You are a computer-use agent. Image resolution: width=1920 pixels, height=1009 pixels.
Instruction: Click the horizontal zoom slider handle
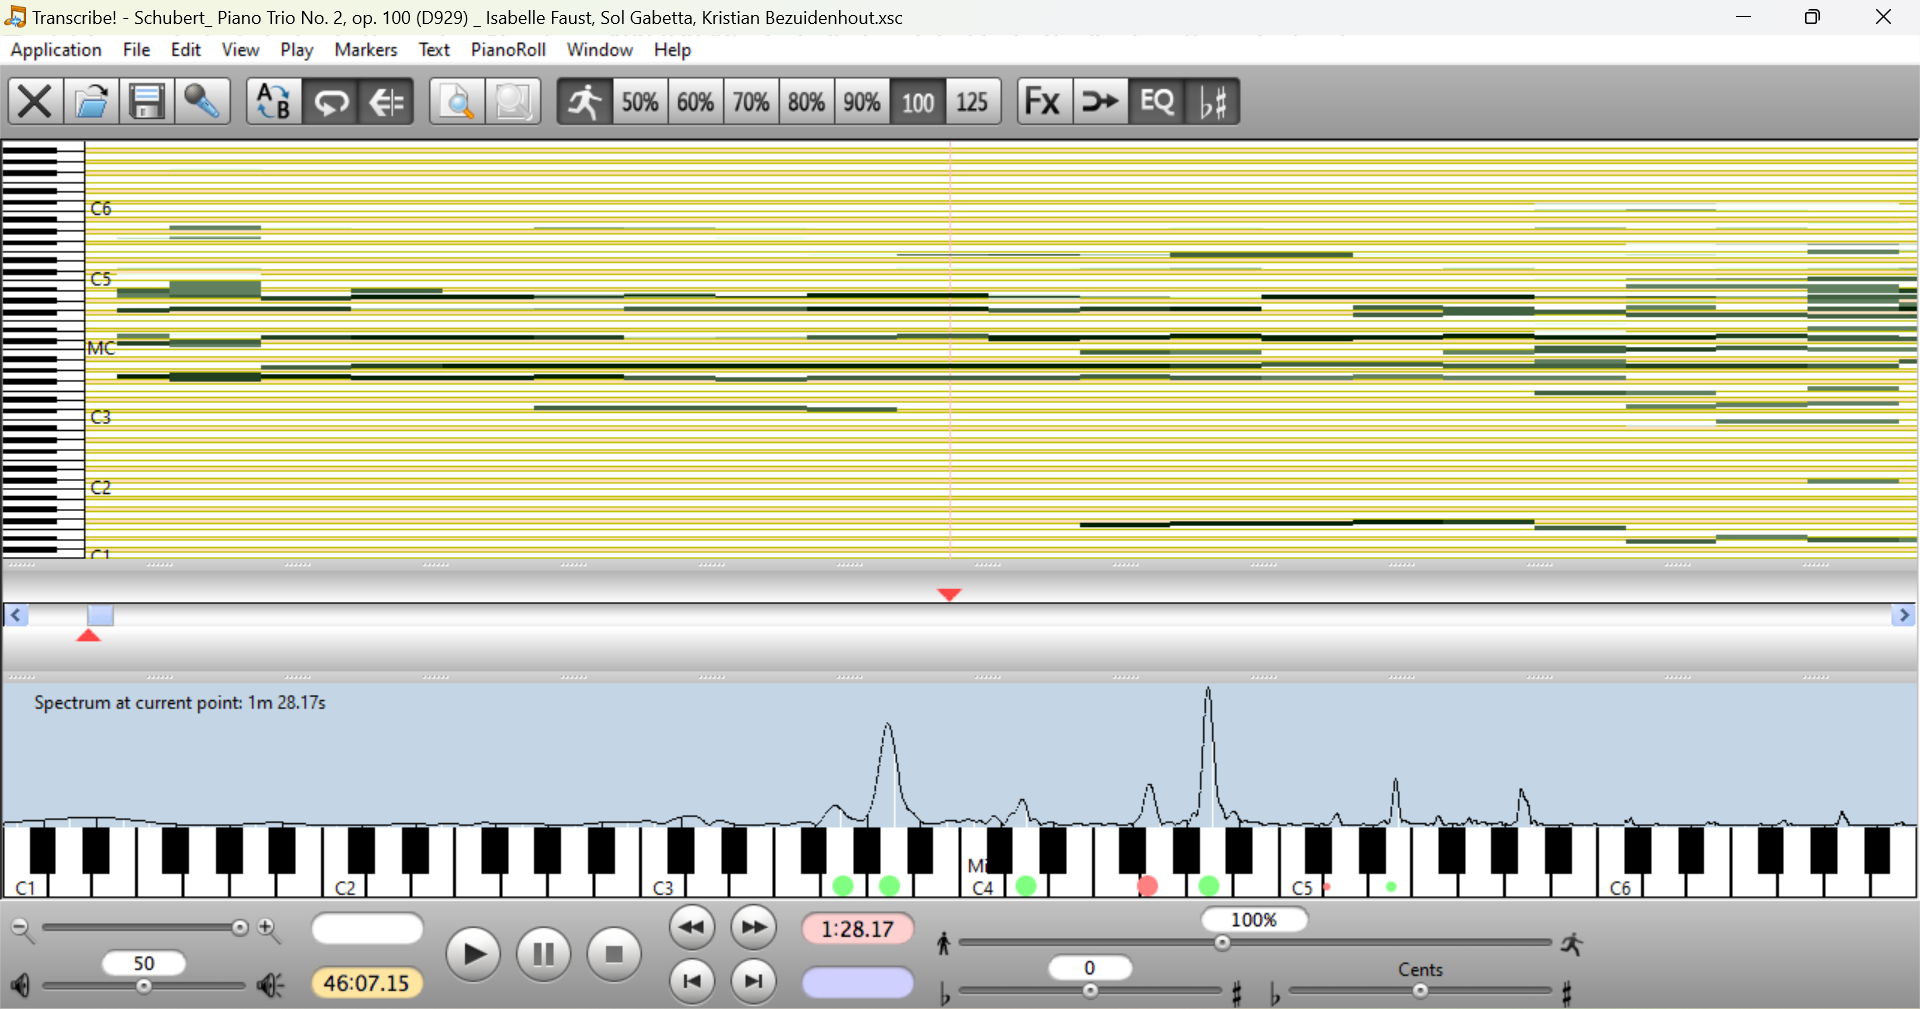240,928
